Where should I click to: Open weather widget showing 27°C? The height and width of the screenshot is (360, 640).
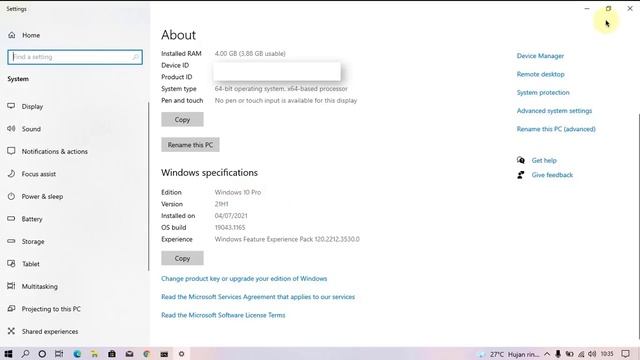(x=509, y=354)
